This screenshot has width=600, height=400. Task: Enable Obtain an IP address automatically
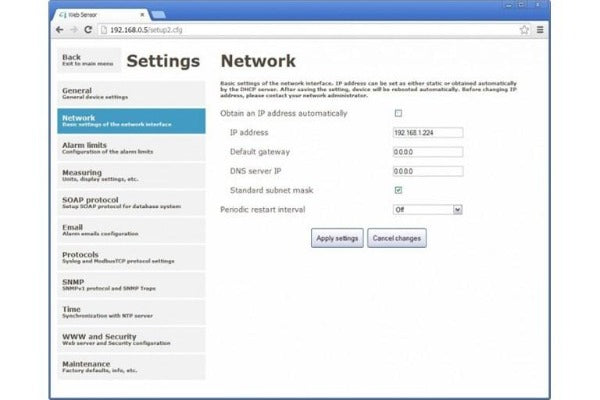point(398,114)
